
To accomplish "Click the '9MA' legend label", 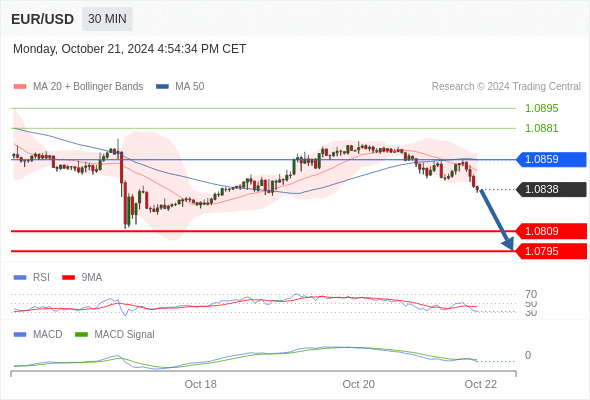I will click(x=92, y=278).
